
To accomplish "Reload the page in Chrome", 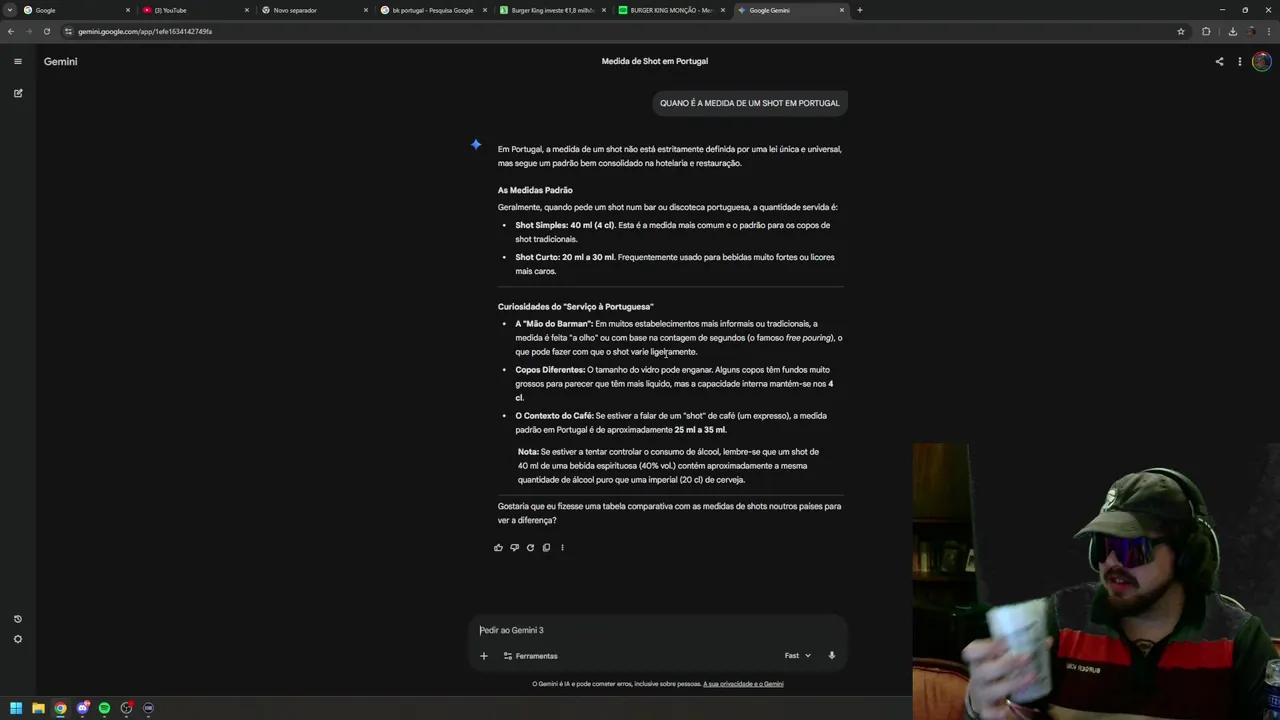I will [46, 31].
